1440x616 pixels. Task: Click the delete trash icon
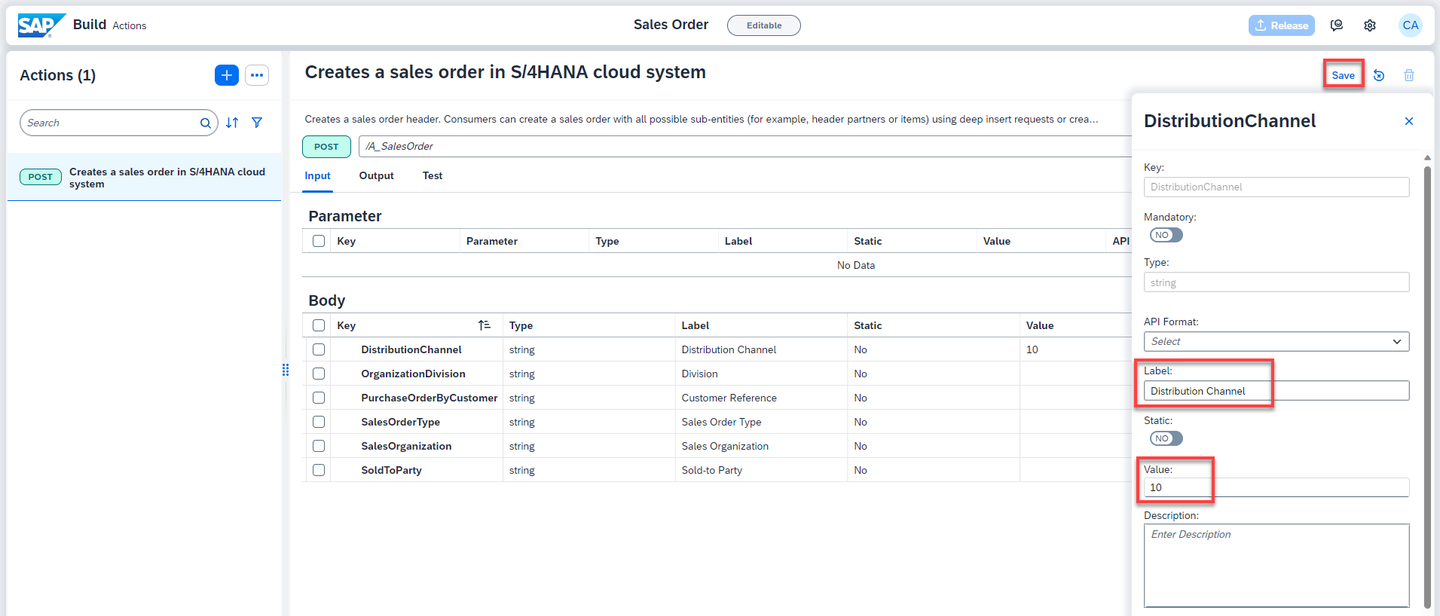point(1409,75)
